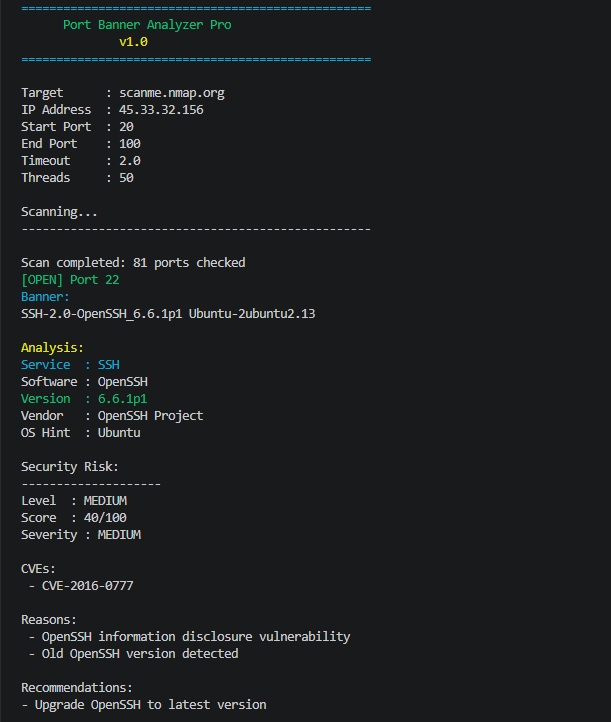Viewport: 611px width, 722px height.
Task: Click the green '[OPEN] Port 22' line
Action: click(70, 280)
